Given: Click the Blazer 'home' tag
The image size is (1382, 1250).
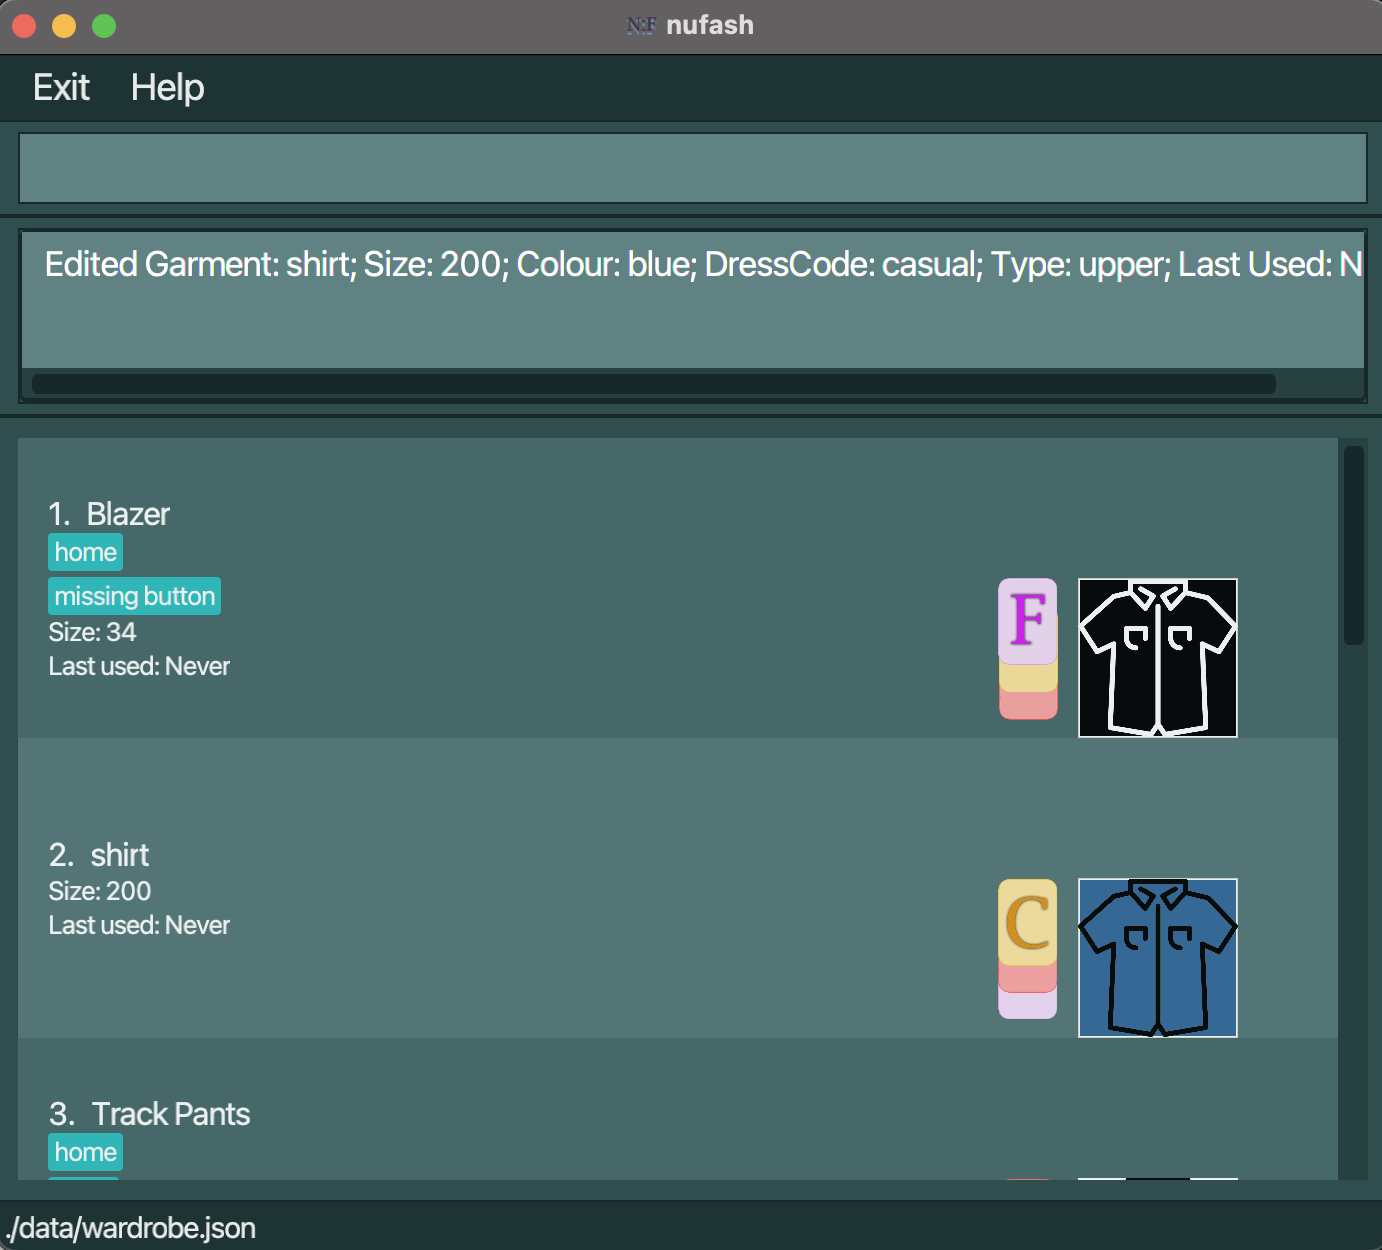Looking at the screenshot, I should pyautogui.click(x=86, y=552).
